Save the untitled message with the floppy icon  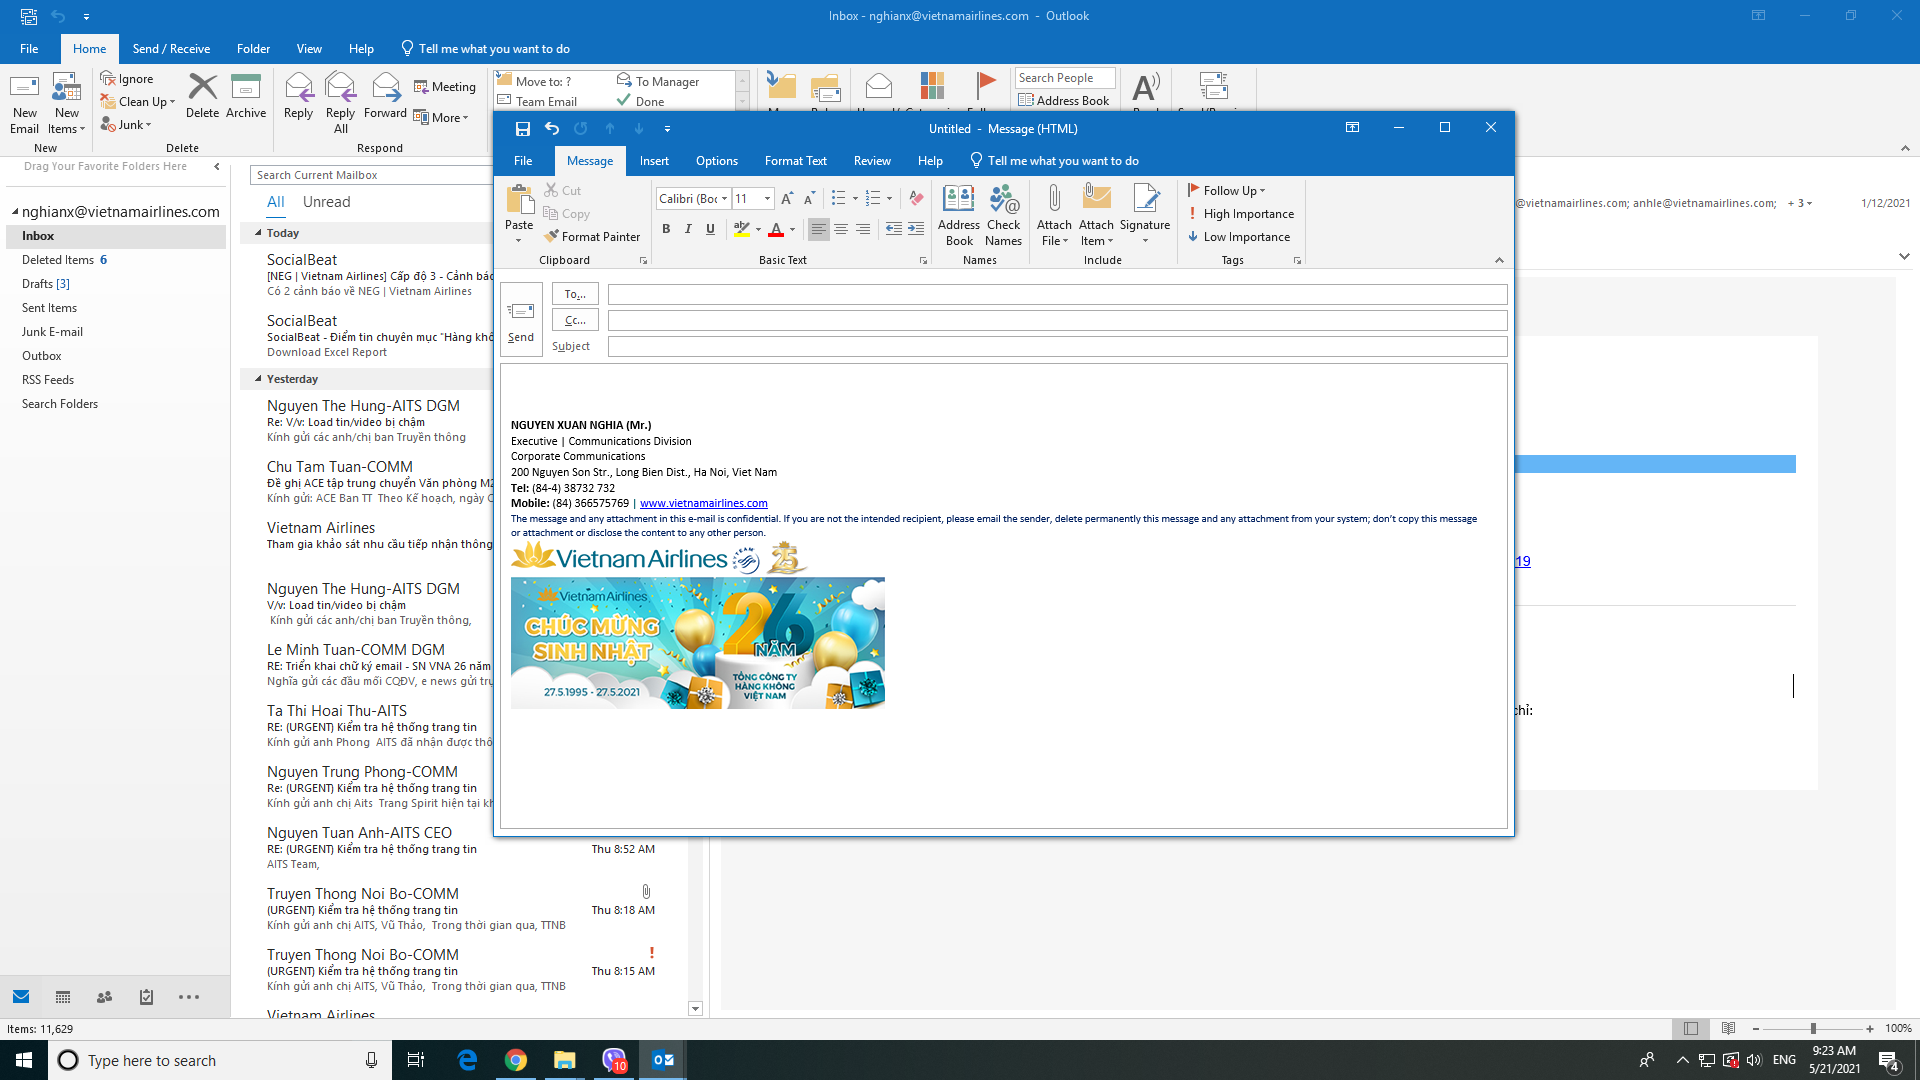[522, 129]
